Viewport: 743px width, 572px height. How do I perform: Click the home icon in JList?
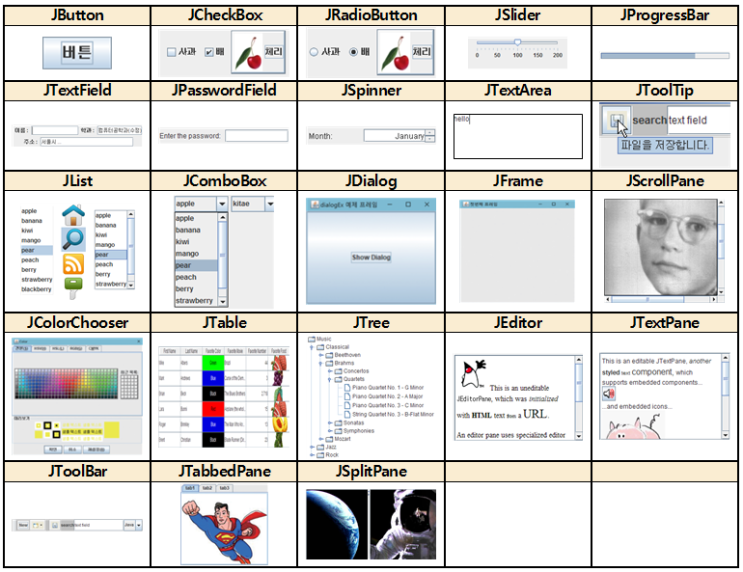[x=73, y=215]
